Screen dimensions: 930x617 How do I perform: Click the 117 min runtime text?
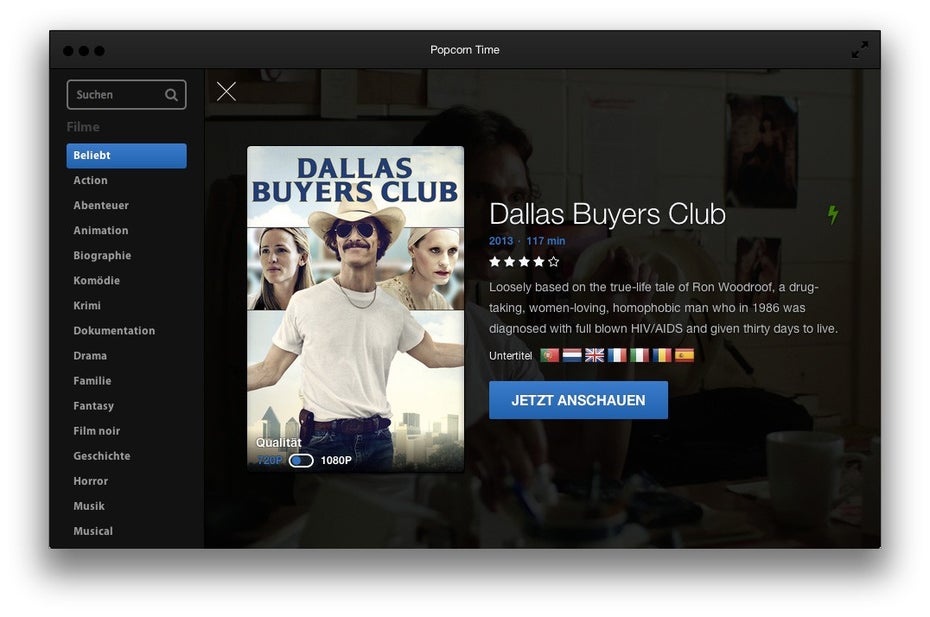coord(546,241)
